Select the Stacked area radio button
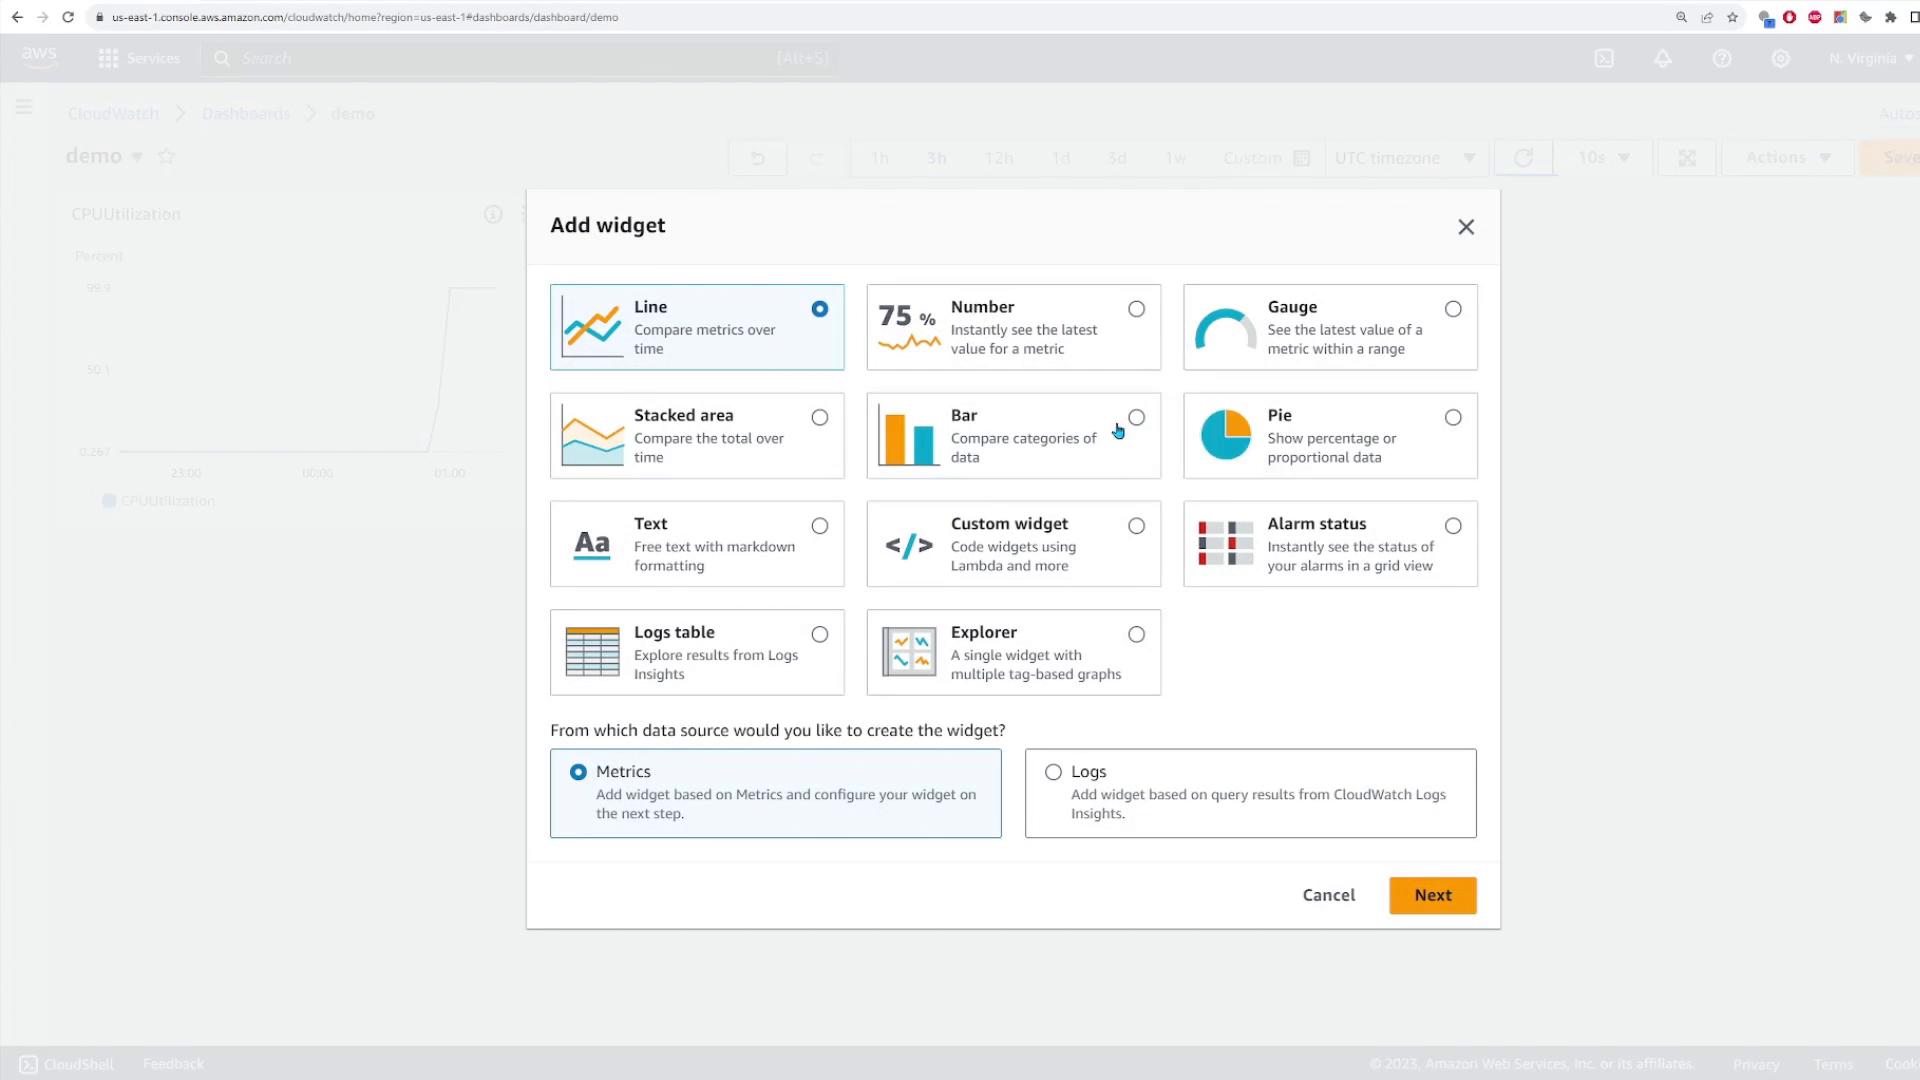The image size is (1920, 1080). (x=820, y=417)
